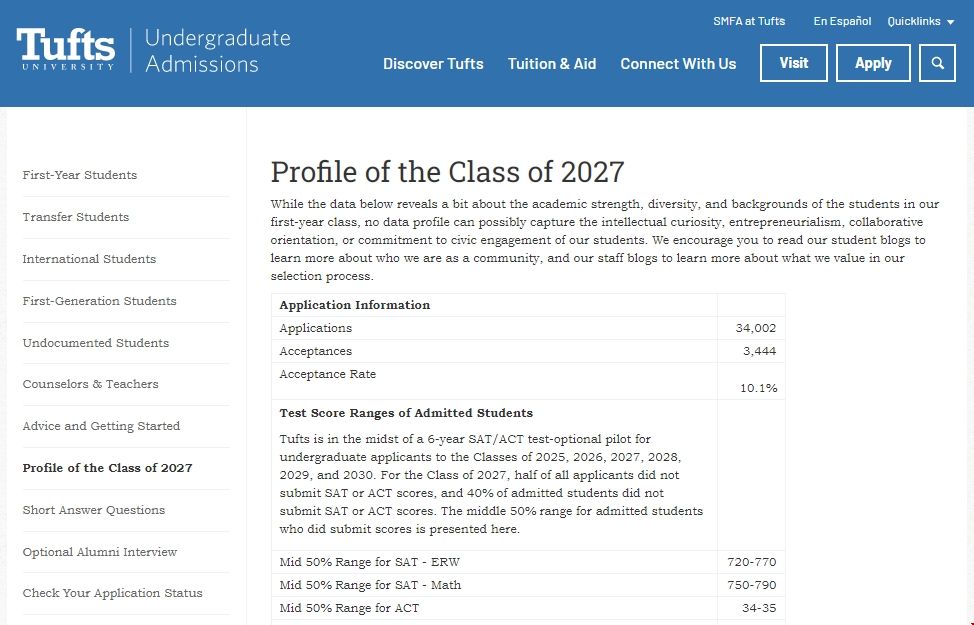Click the Apply button
The height and width of the screenshot is (625, 974).
point(873,63)
